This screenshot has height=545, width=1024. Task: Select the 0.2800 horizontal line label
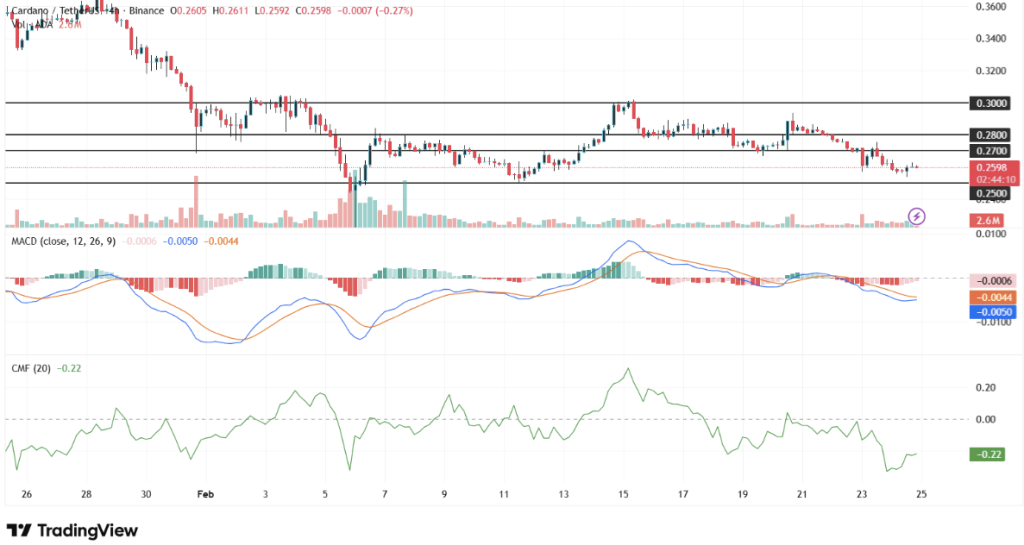point(990,134)
